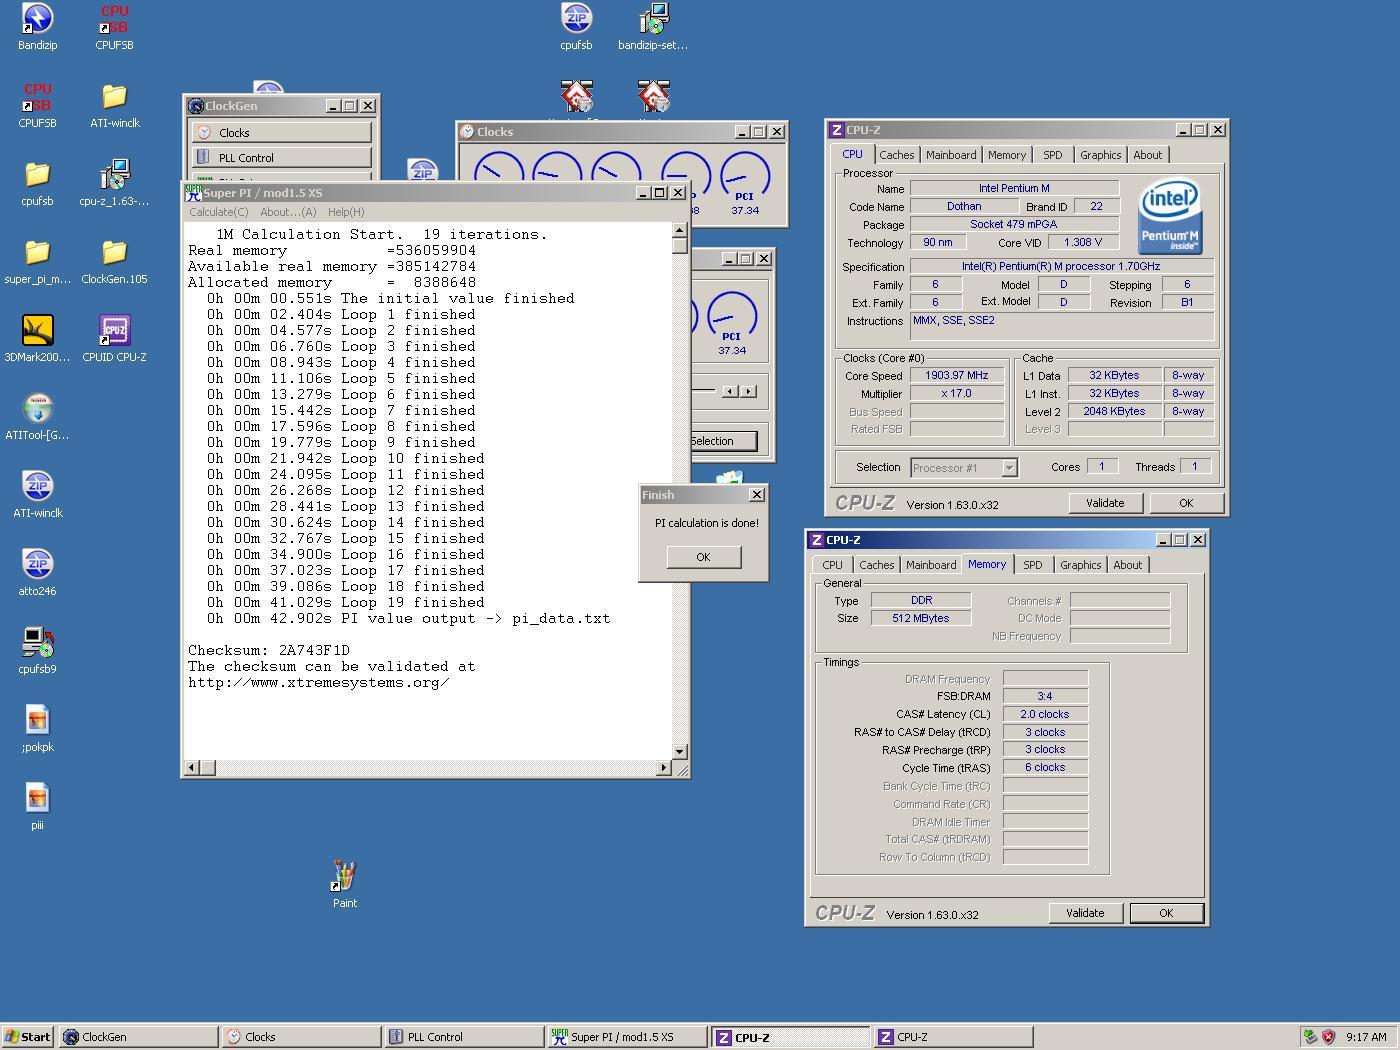Launch the CPUID CPU-Z shortcut

click(x=114, y=339)
